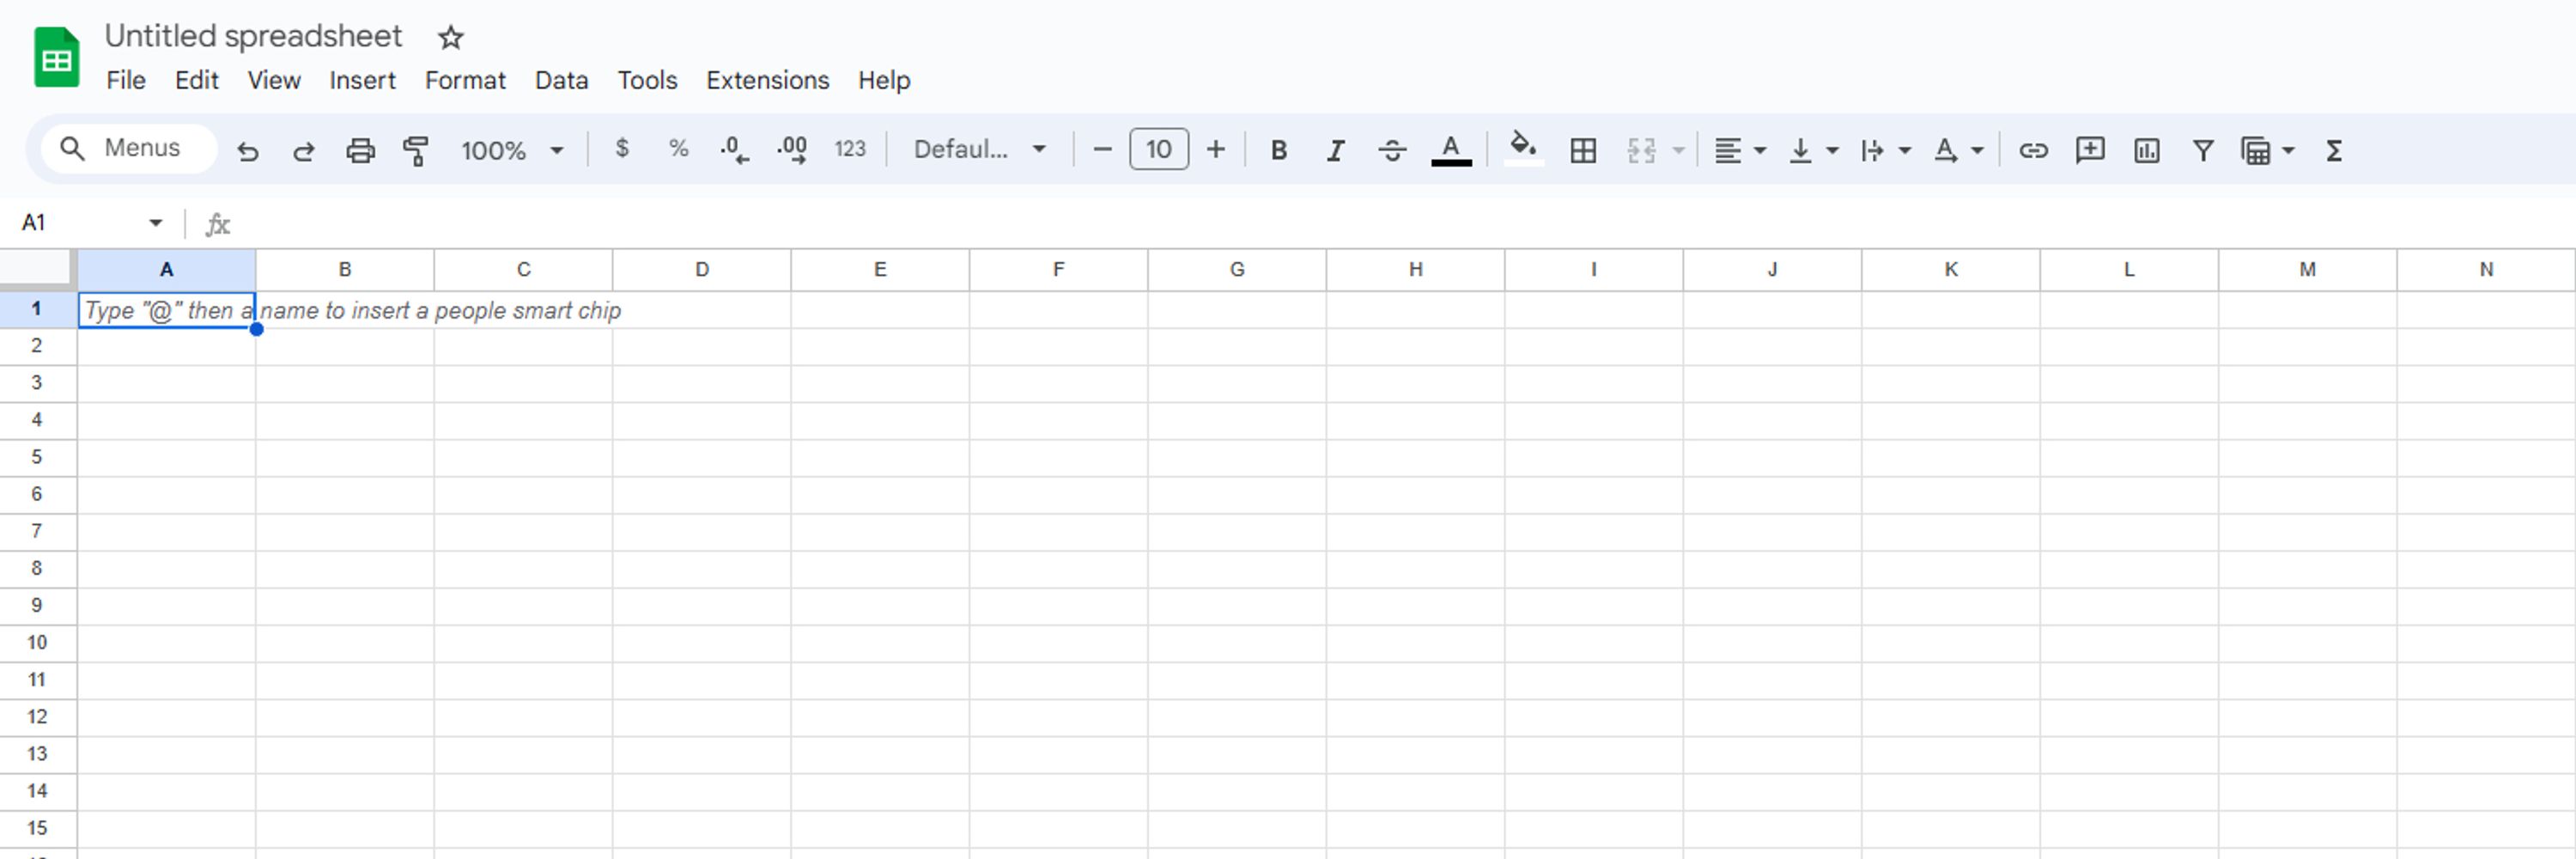The height and width of the screenshot is (859, 2576).
Task: Toggle bold formatting
Action: (1278, 150)
